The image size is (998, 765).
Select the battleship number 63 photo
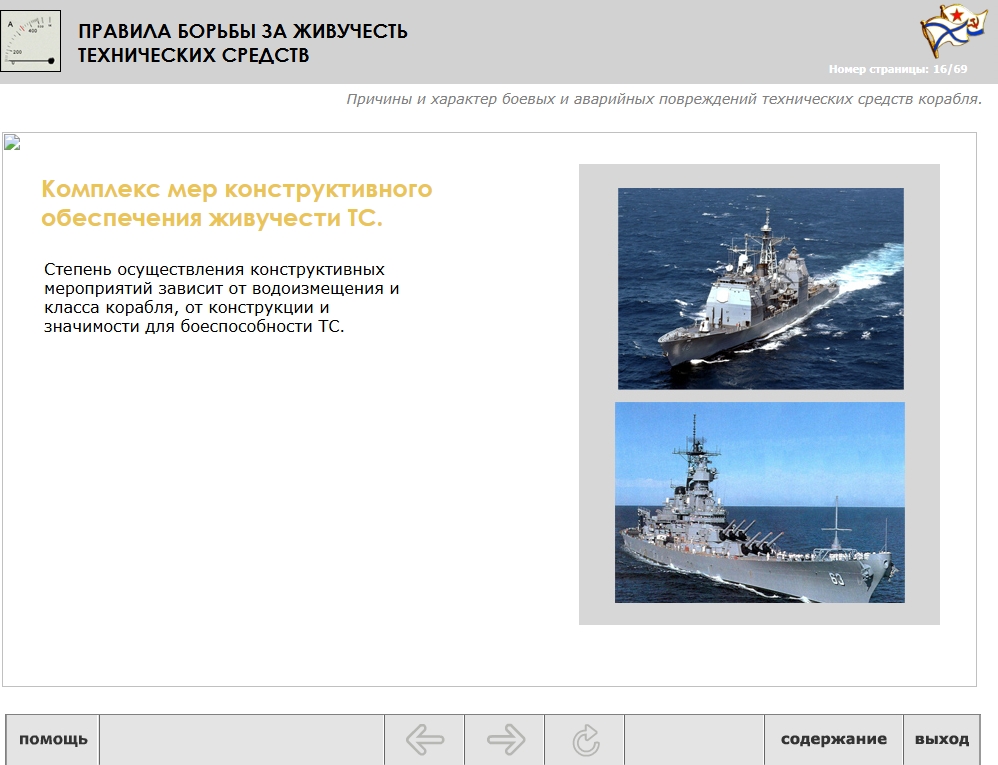(759, 502)
